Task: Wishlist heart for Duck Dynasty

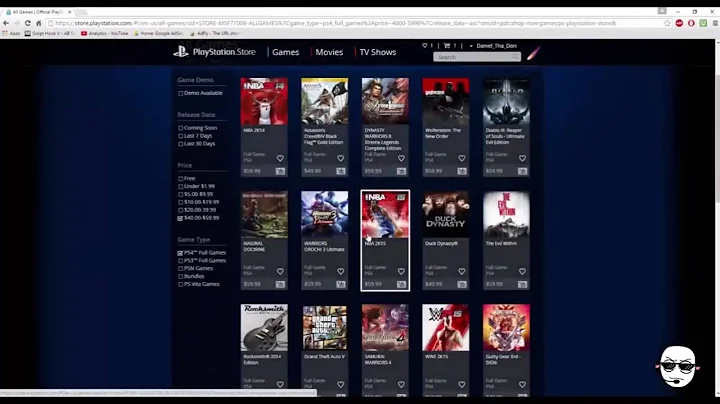Action: (462, 272)
